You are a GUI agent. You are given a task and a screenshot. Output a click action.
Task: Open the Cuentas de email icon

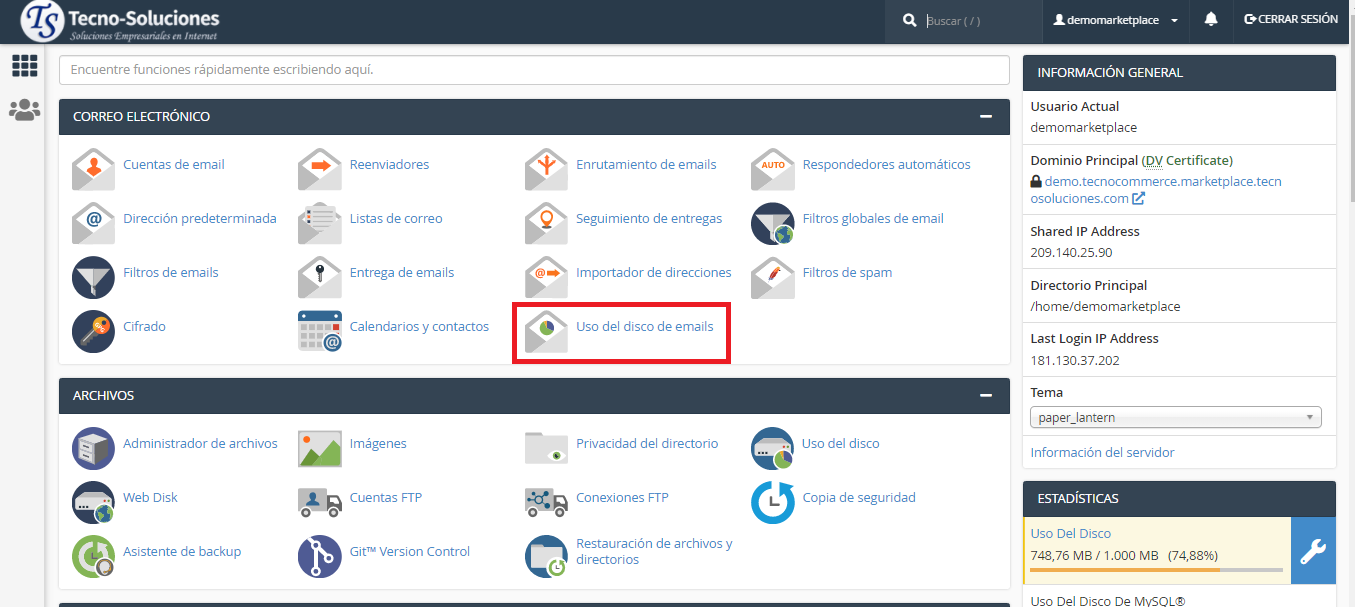[93, 168]
